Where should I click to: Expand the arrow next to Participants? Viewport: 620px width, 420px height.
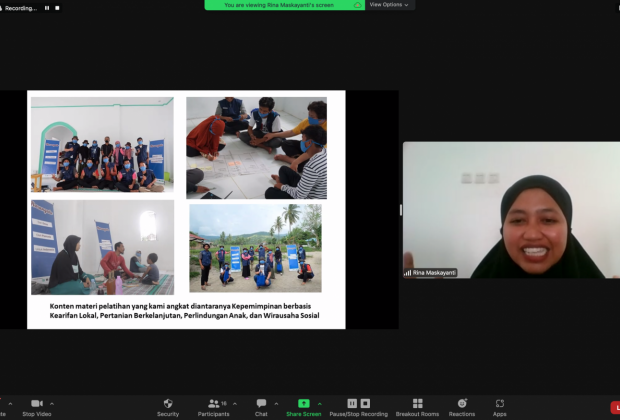pyautogui.click(x=236, y=403)
